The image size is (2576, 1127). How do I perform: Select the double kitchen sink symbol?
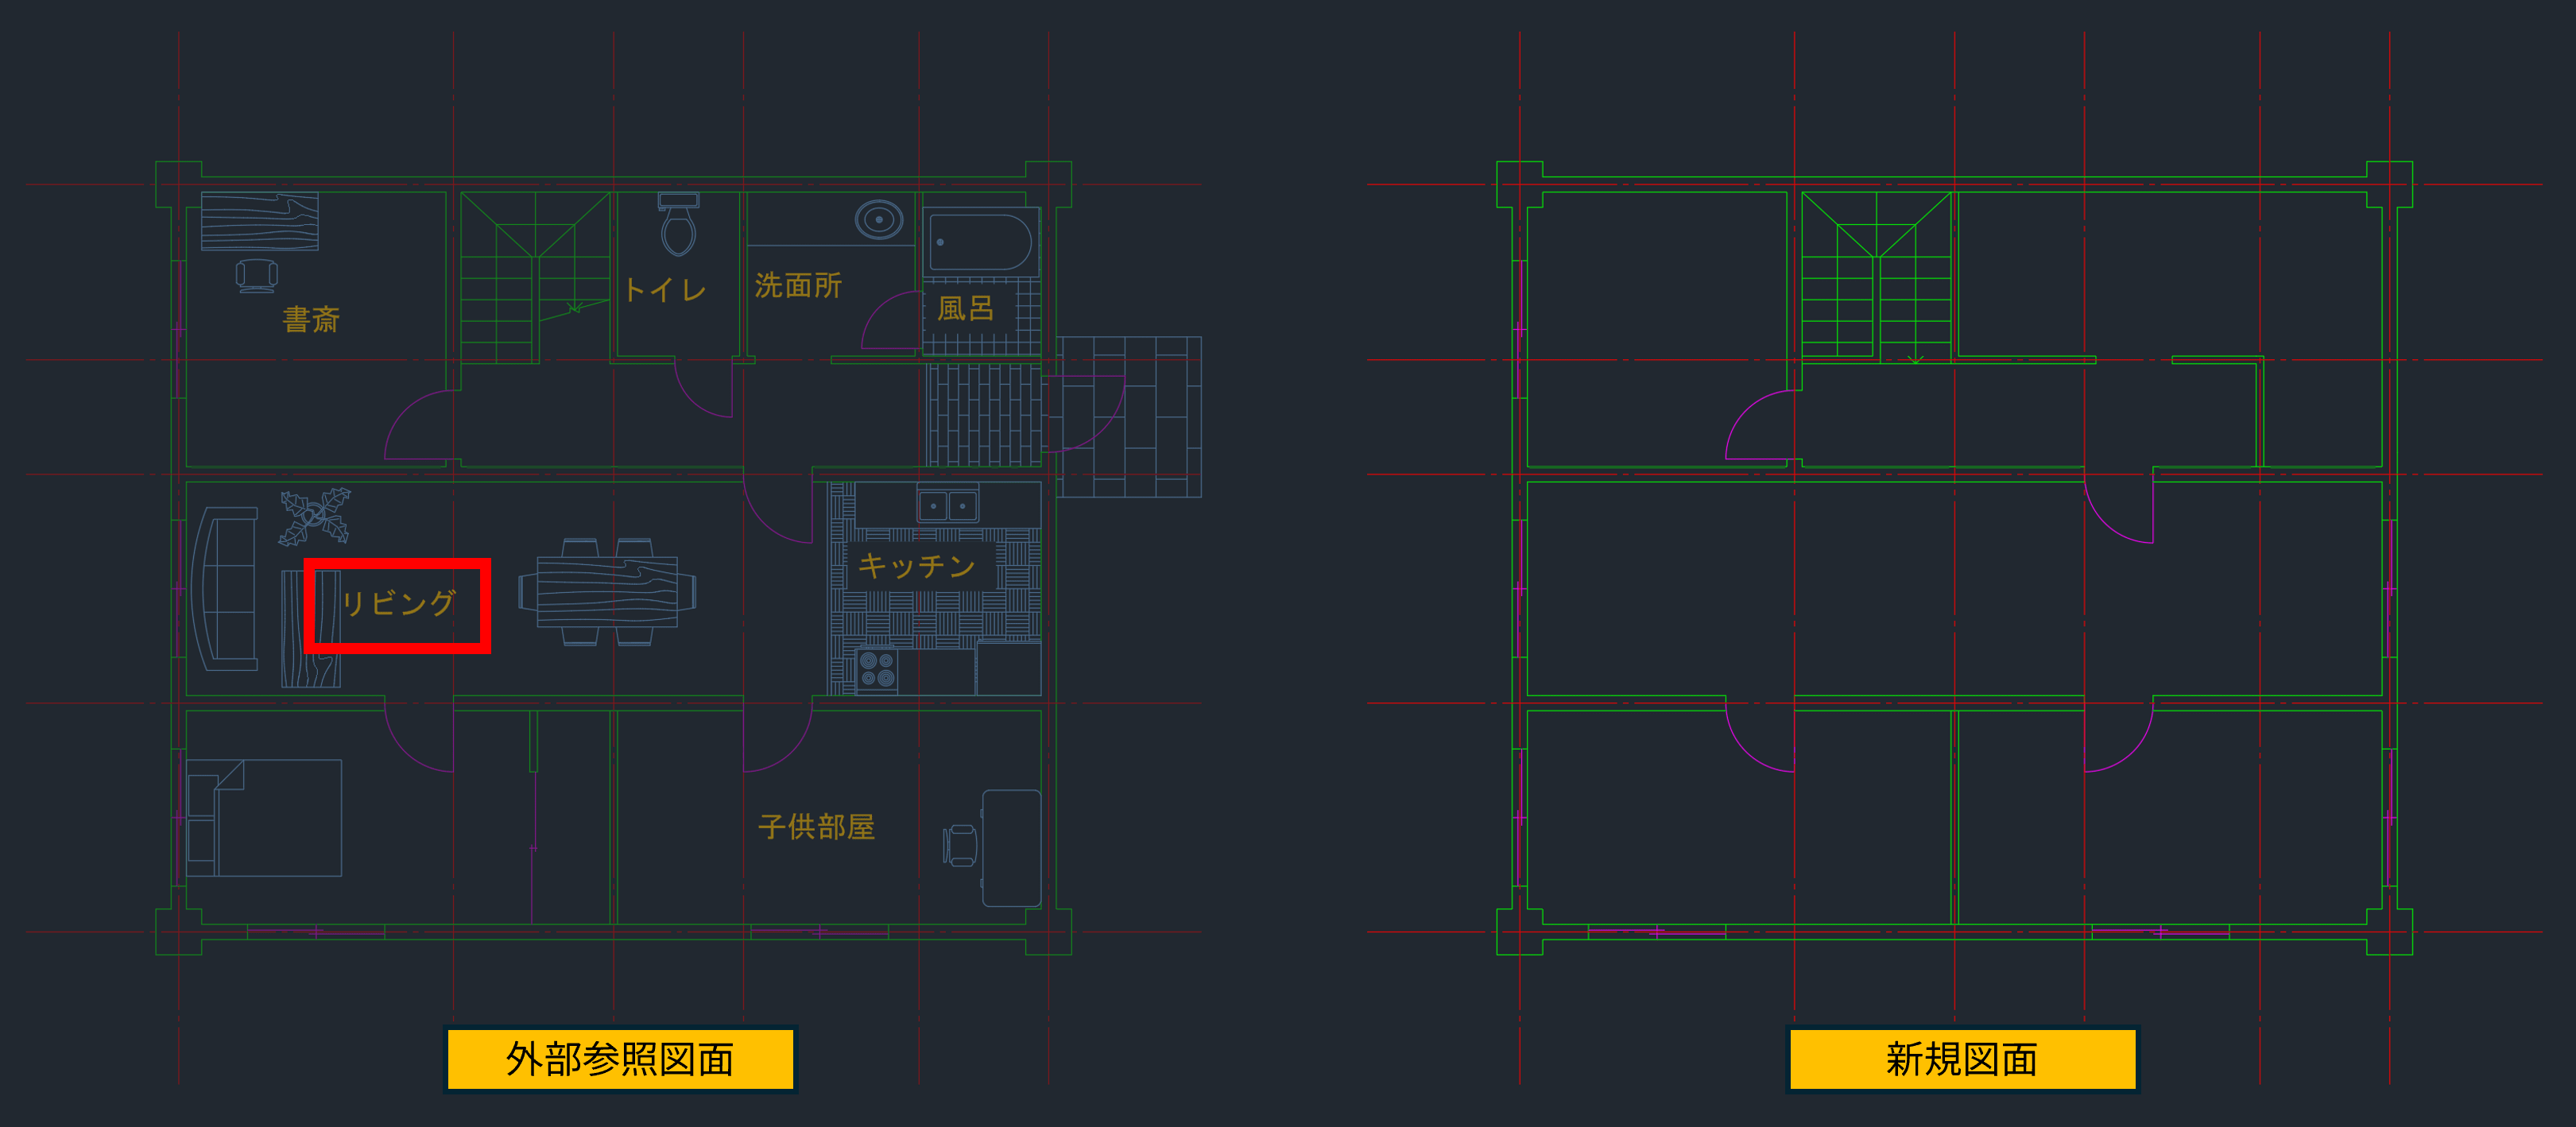[948, 505]
